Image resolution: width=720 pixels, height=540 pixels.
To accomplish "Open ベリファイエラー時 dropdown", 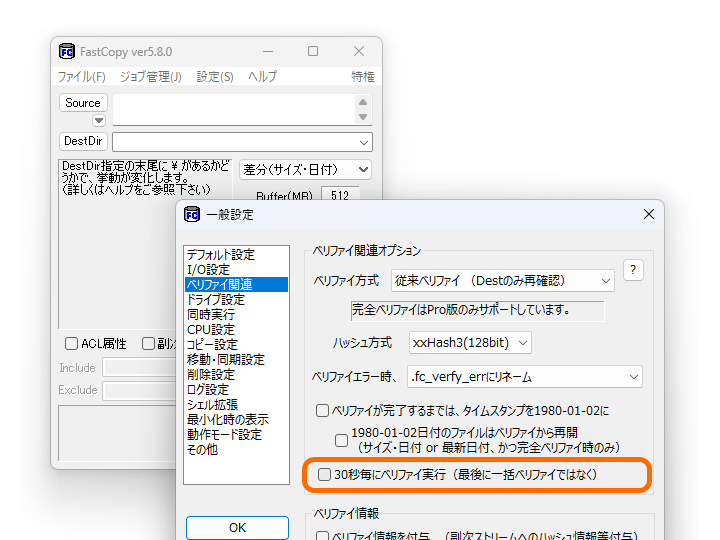I will pyautogui.click(x=524, y=377).
